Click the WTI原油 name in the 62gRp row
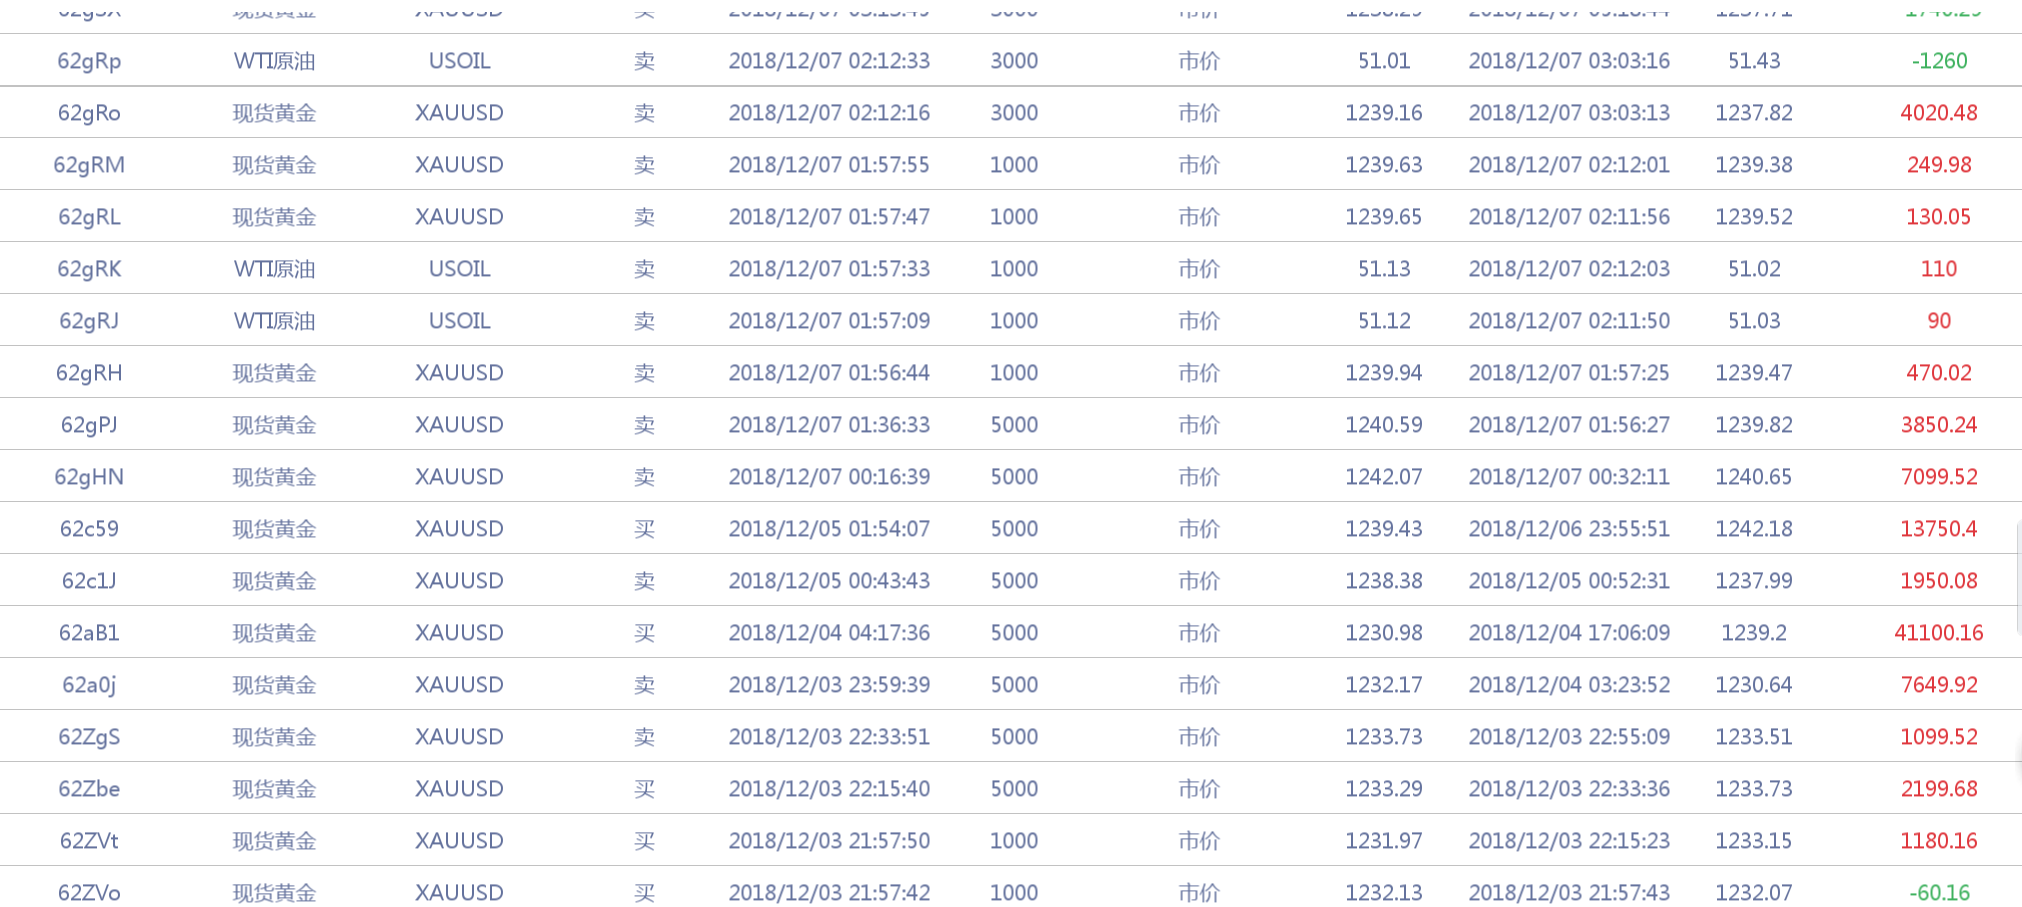Viewport: 2022px width, 907px height. pyautogui.click(x=274, y=61)
